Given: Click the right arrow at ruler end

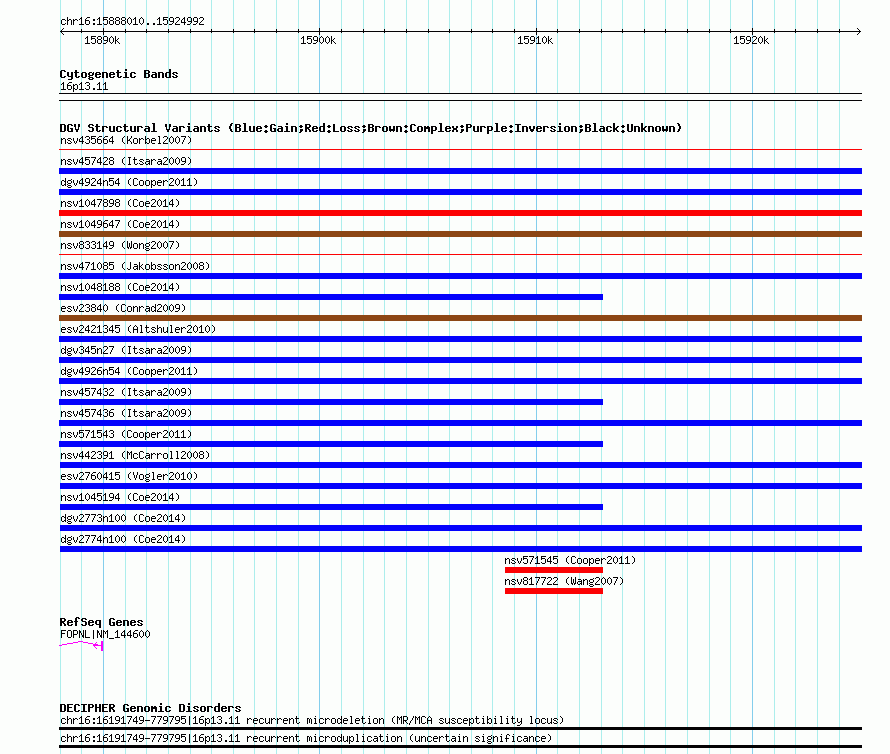Looking at the screenshot, I should [859, 31].
